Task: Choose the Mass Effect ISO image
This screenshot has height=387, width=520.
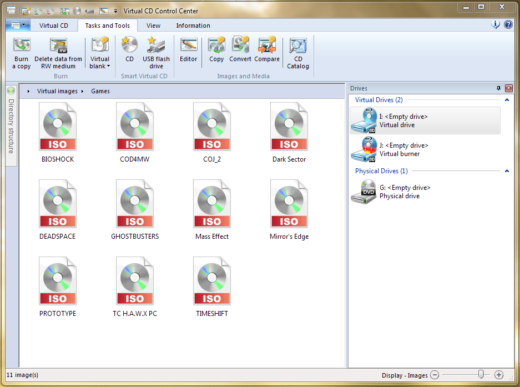Action: (212, 210)
